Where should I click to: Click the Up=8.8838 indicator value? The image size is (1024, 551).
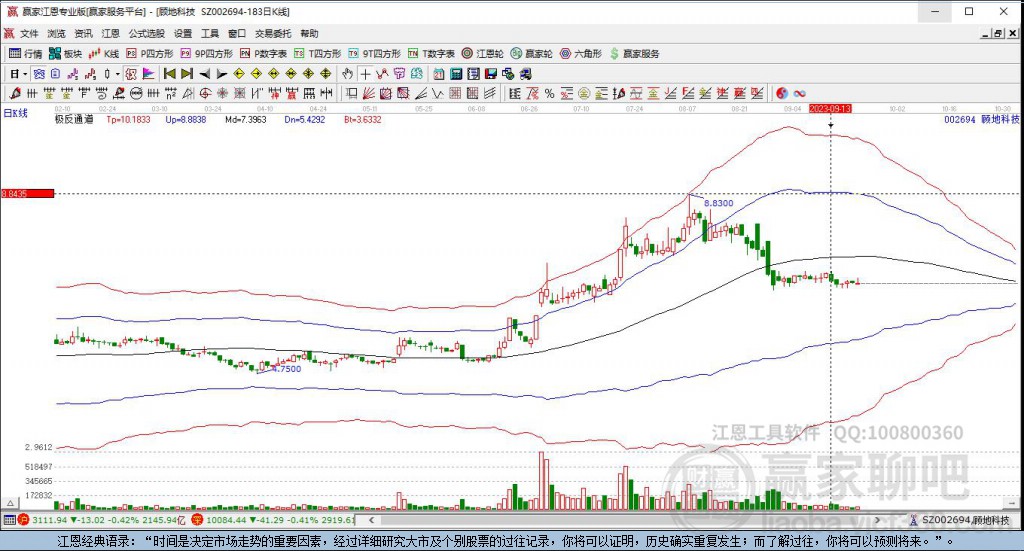pyautogui.click(x=186, y=119)
